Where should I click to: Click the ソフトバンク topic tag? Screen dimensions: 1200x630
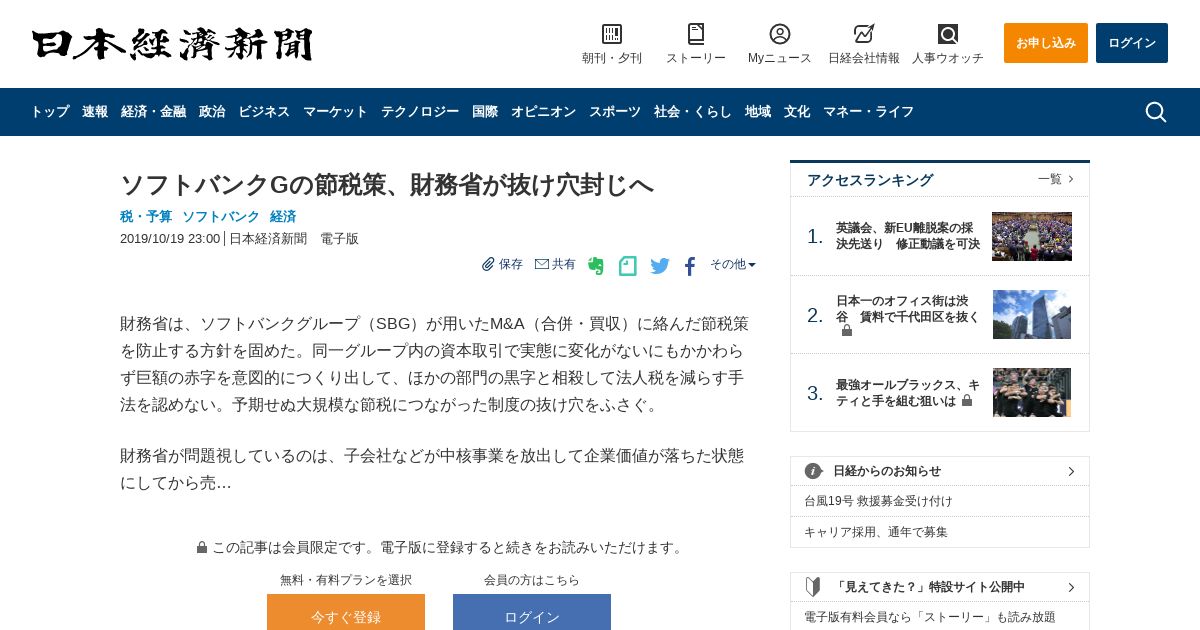click(x=221, y=216)
